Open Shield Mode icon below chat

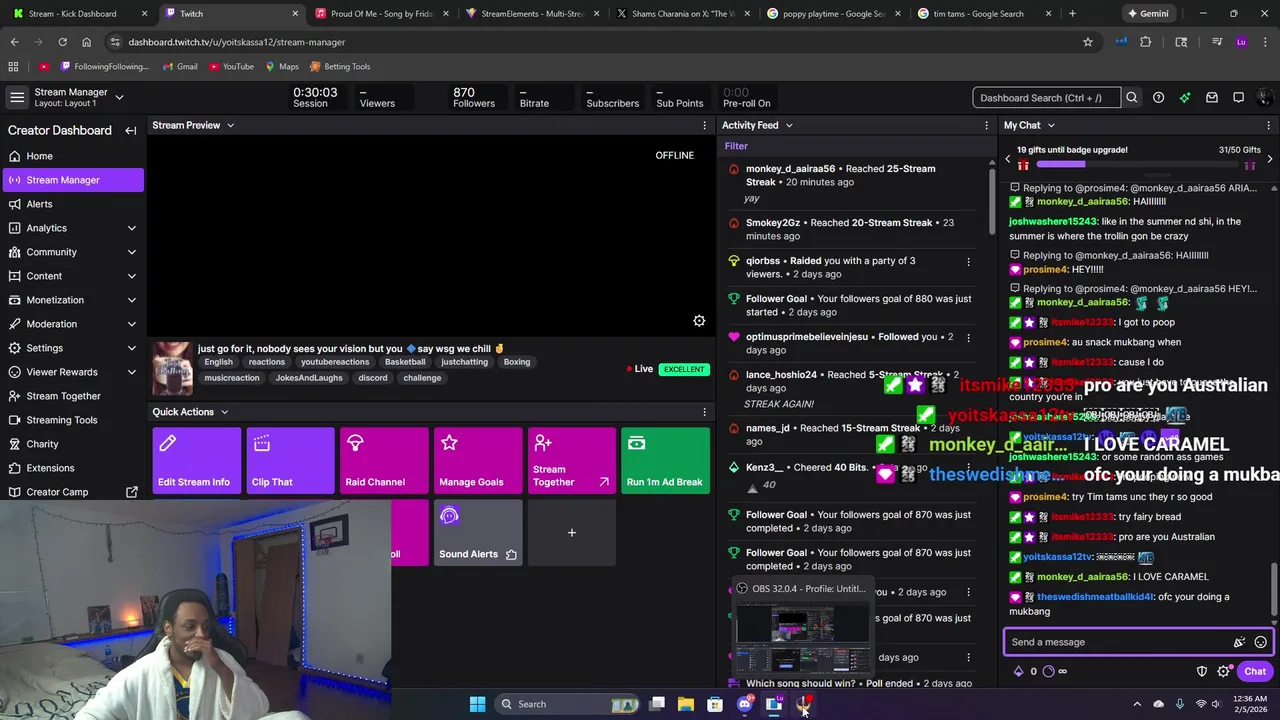[1202, 671]
